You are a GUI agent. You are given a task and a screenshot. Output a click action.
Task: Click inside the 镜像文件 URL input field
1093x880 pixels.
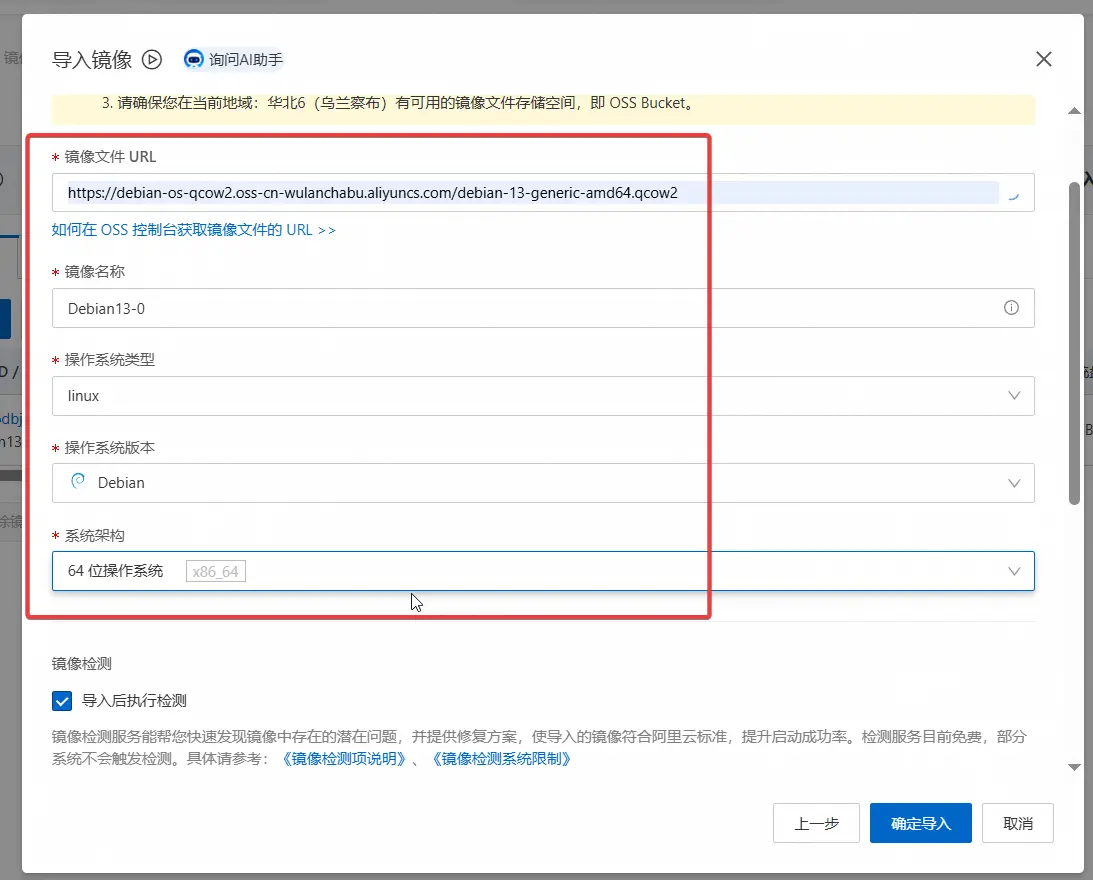point(530,193)
